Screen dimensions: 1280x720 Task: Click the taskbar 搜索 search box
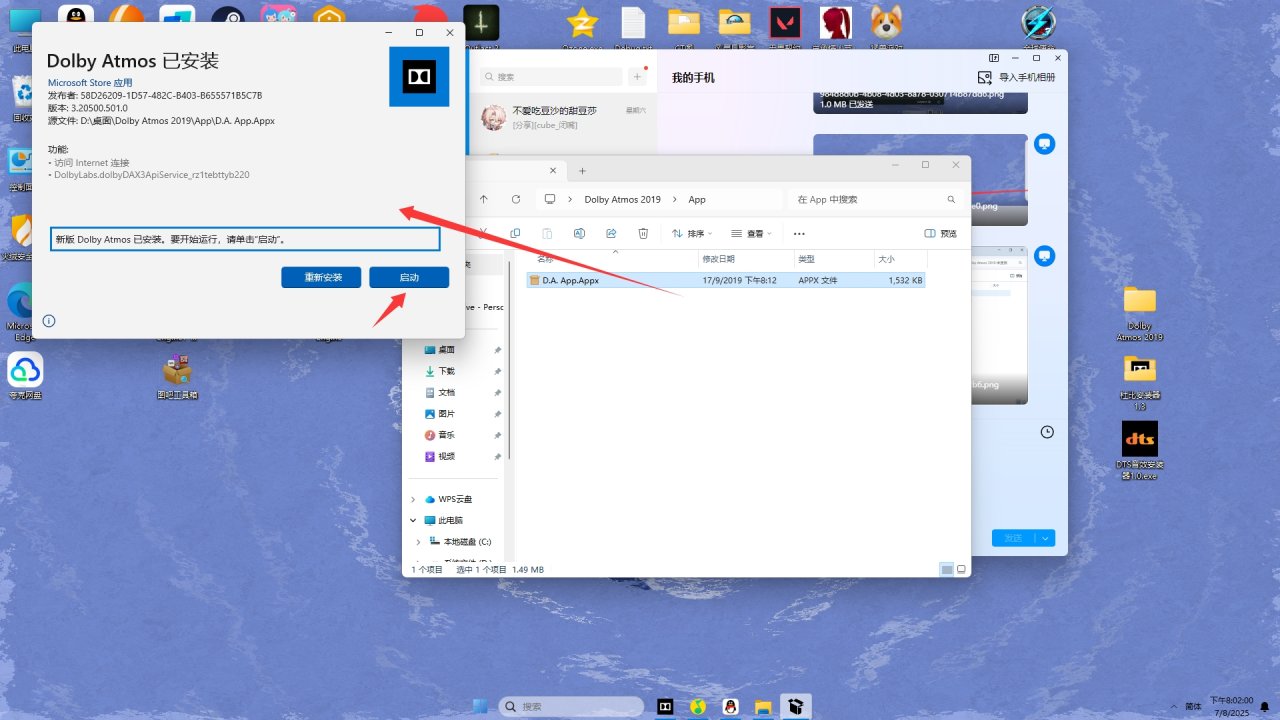(571, 707)
